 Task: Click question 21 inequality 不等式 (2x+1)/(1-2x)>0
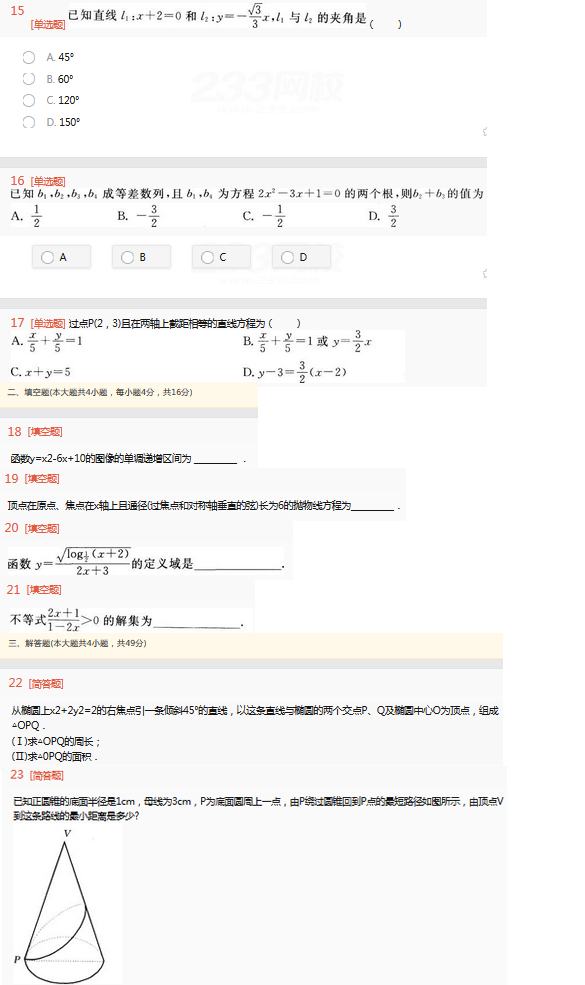pyautogui.click(x=55, y=620)
